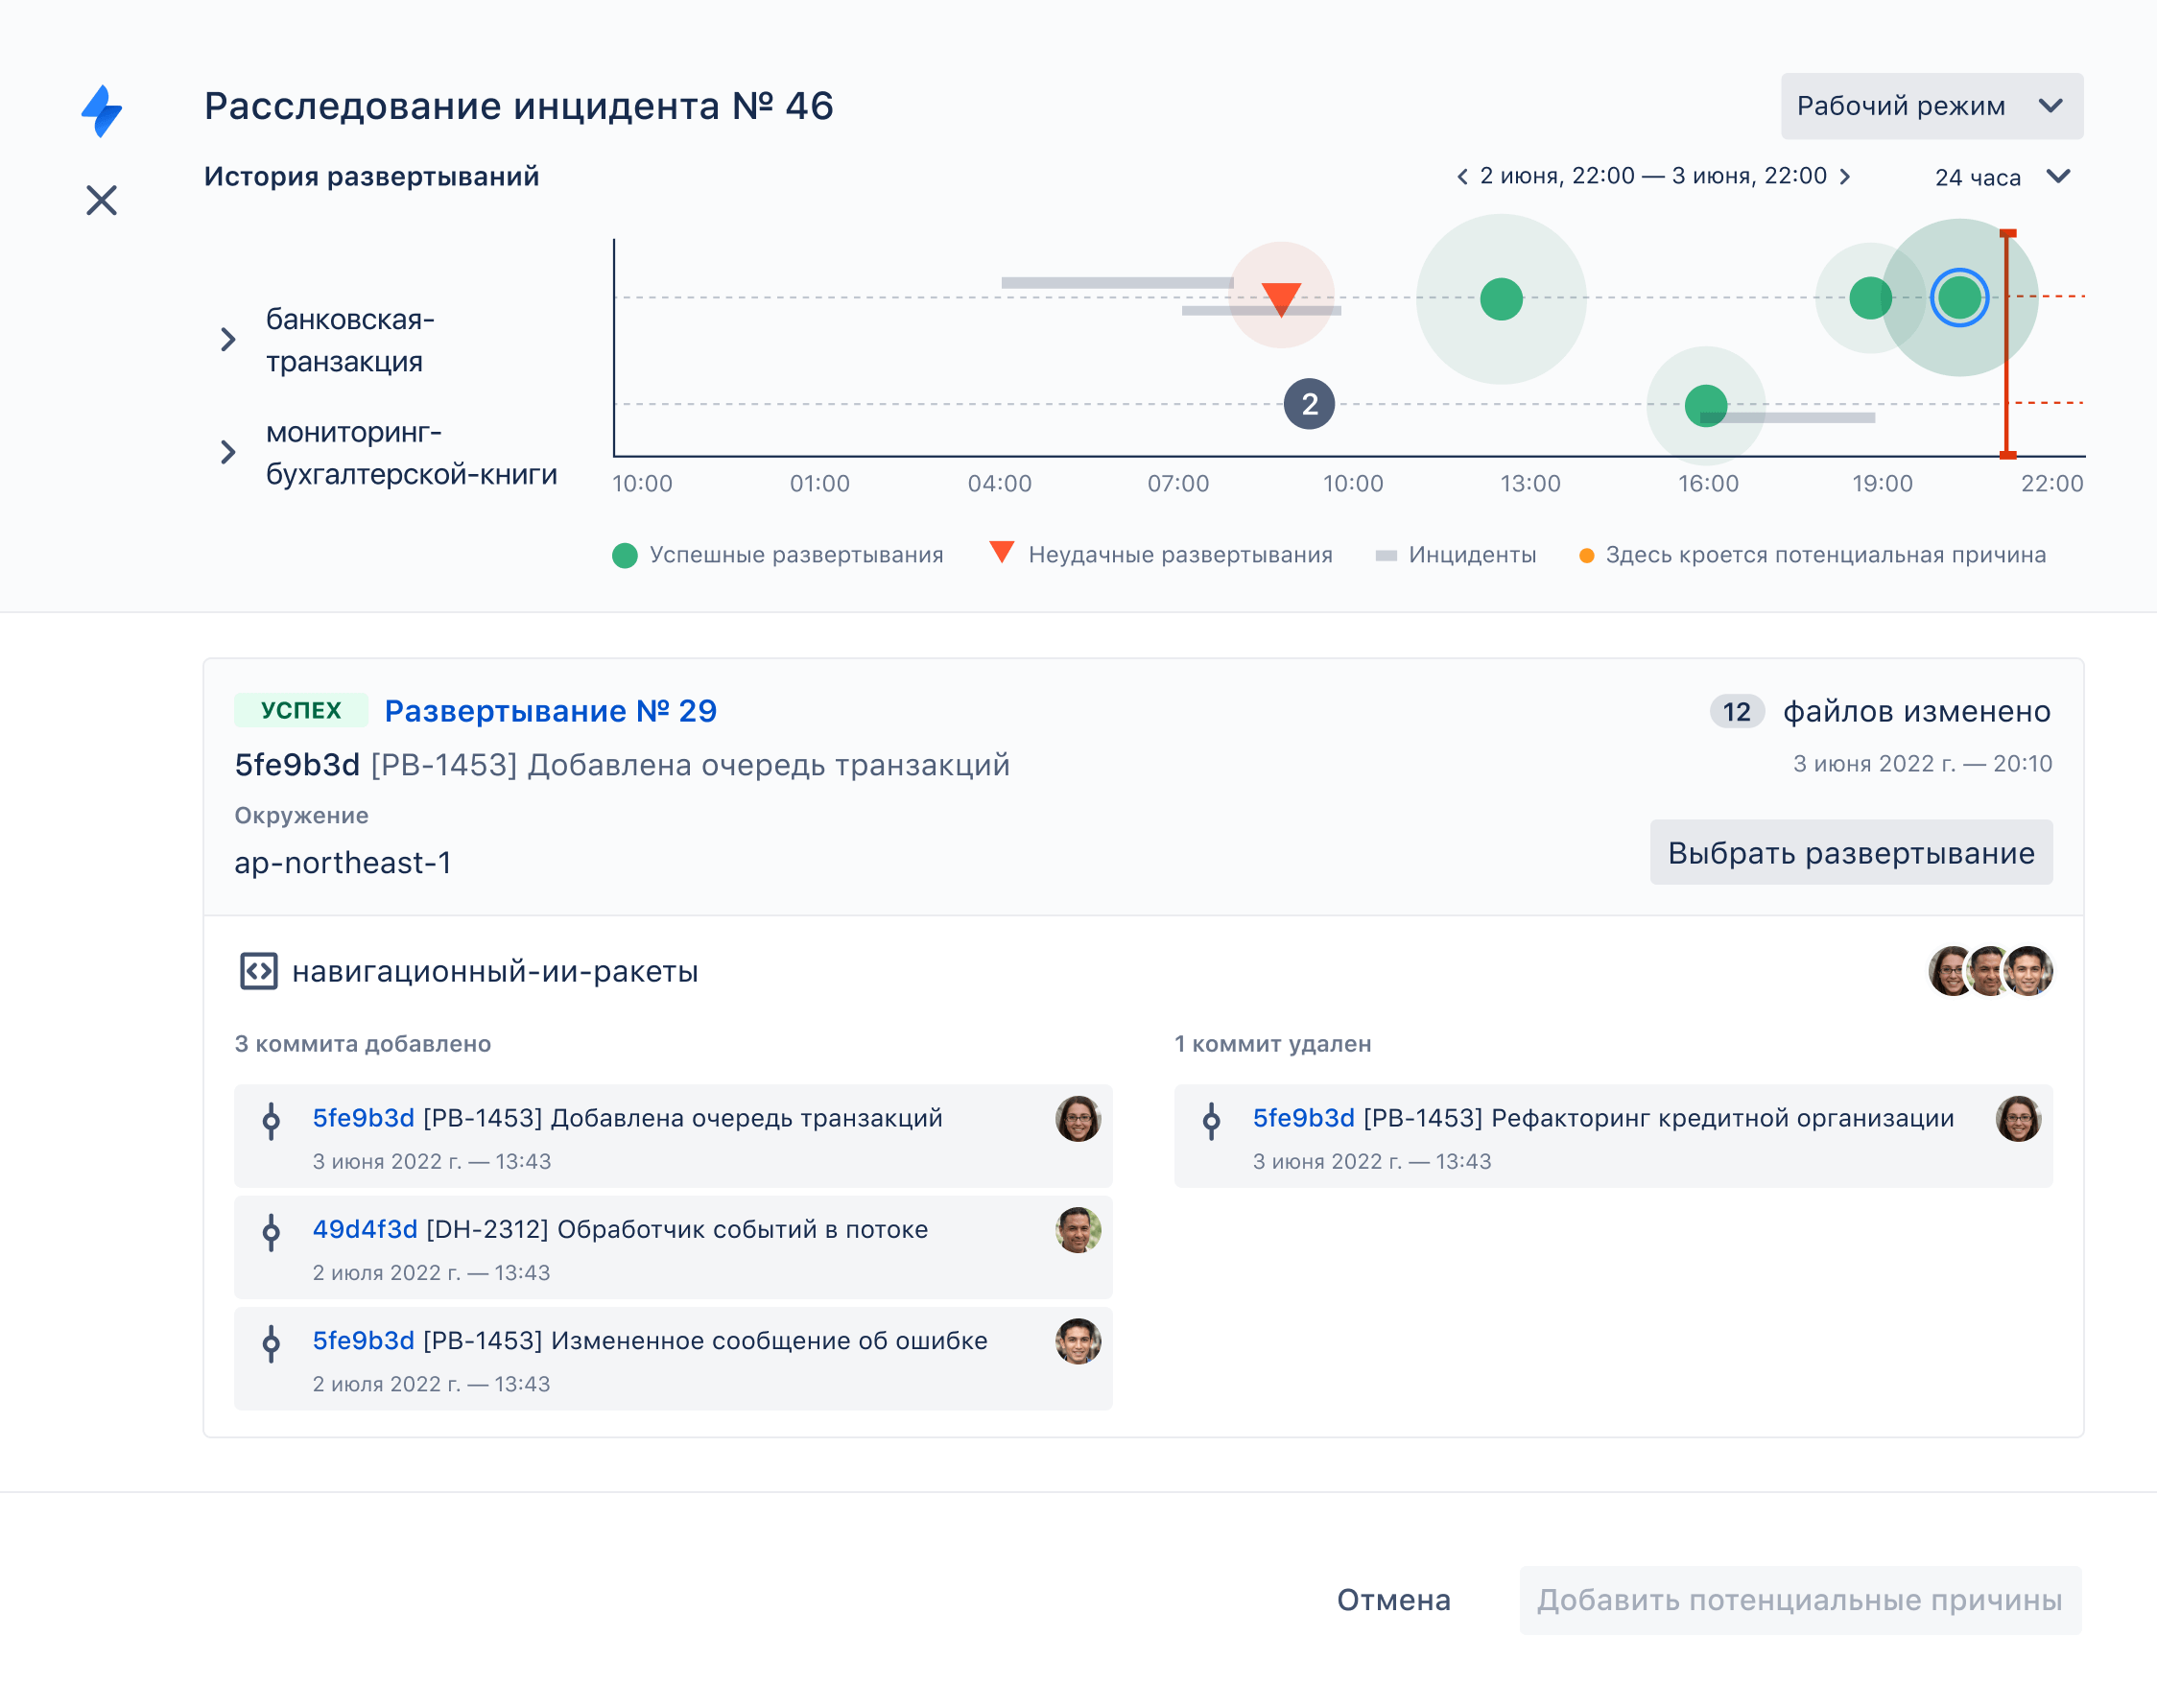The height and width of the screenshot is (1708, 2157).
Task: Click the green Успешные развертывания legend marker
Action: point(624,554)
